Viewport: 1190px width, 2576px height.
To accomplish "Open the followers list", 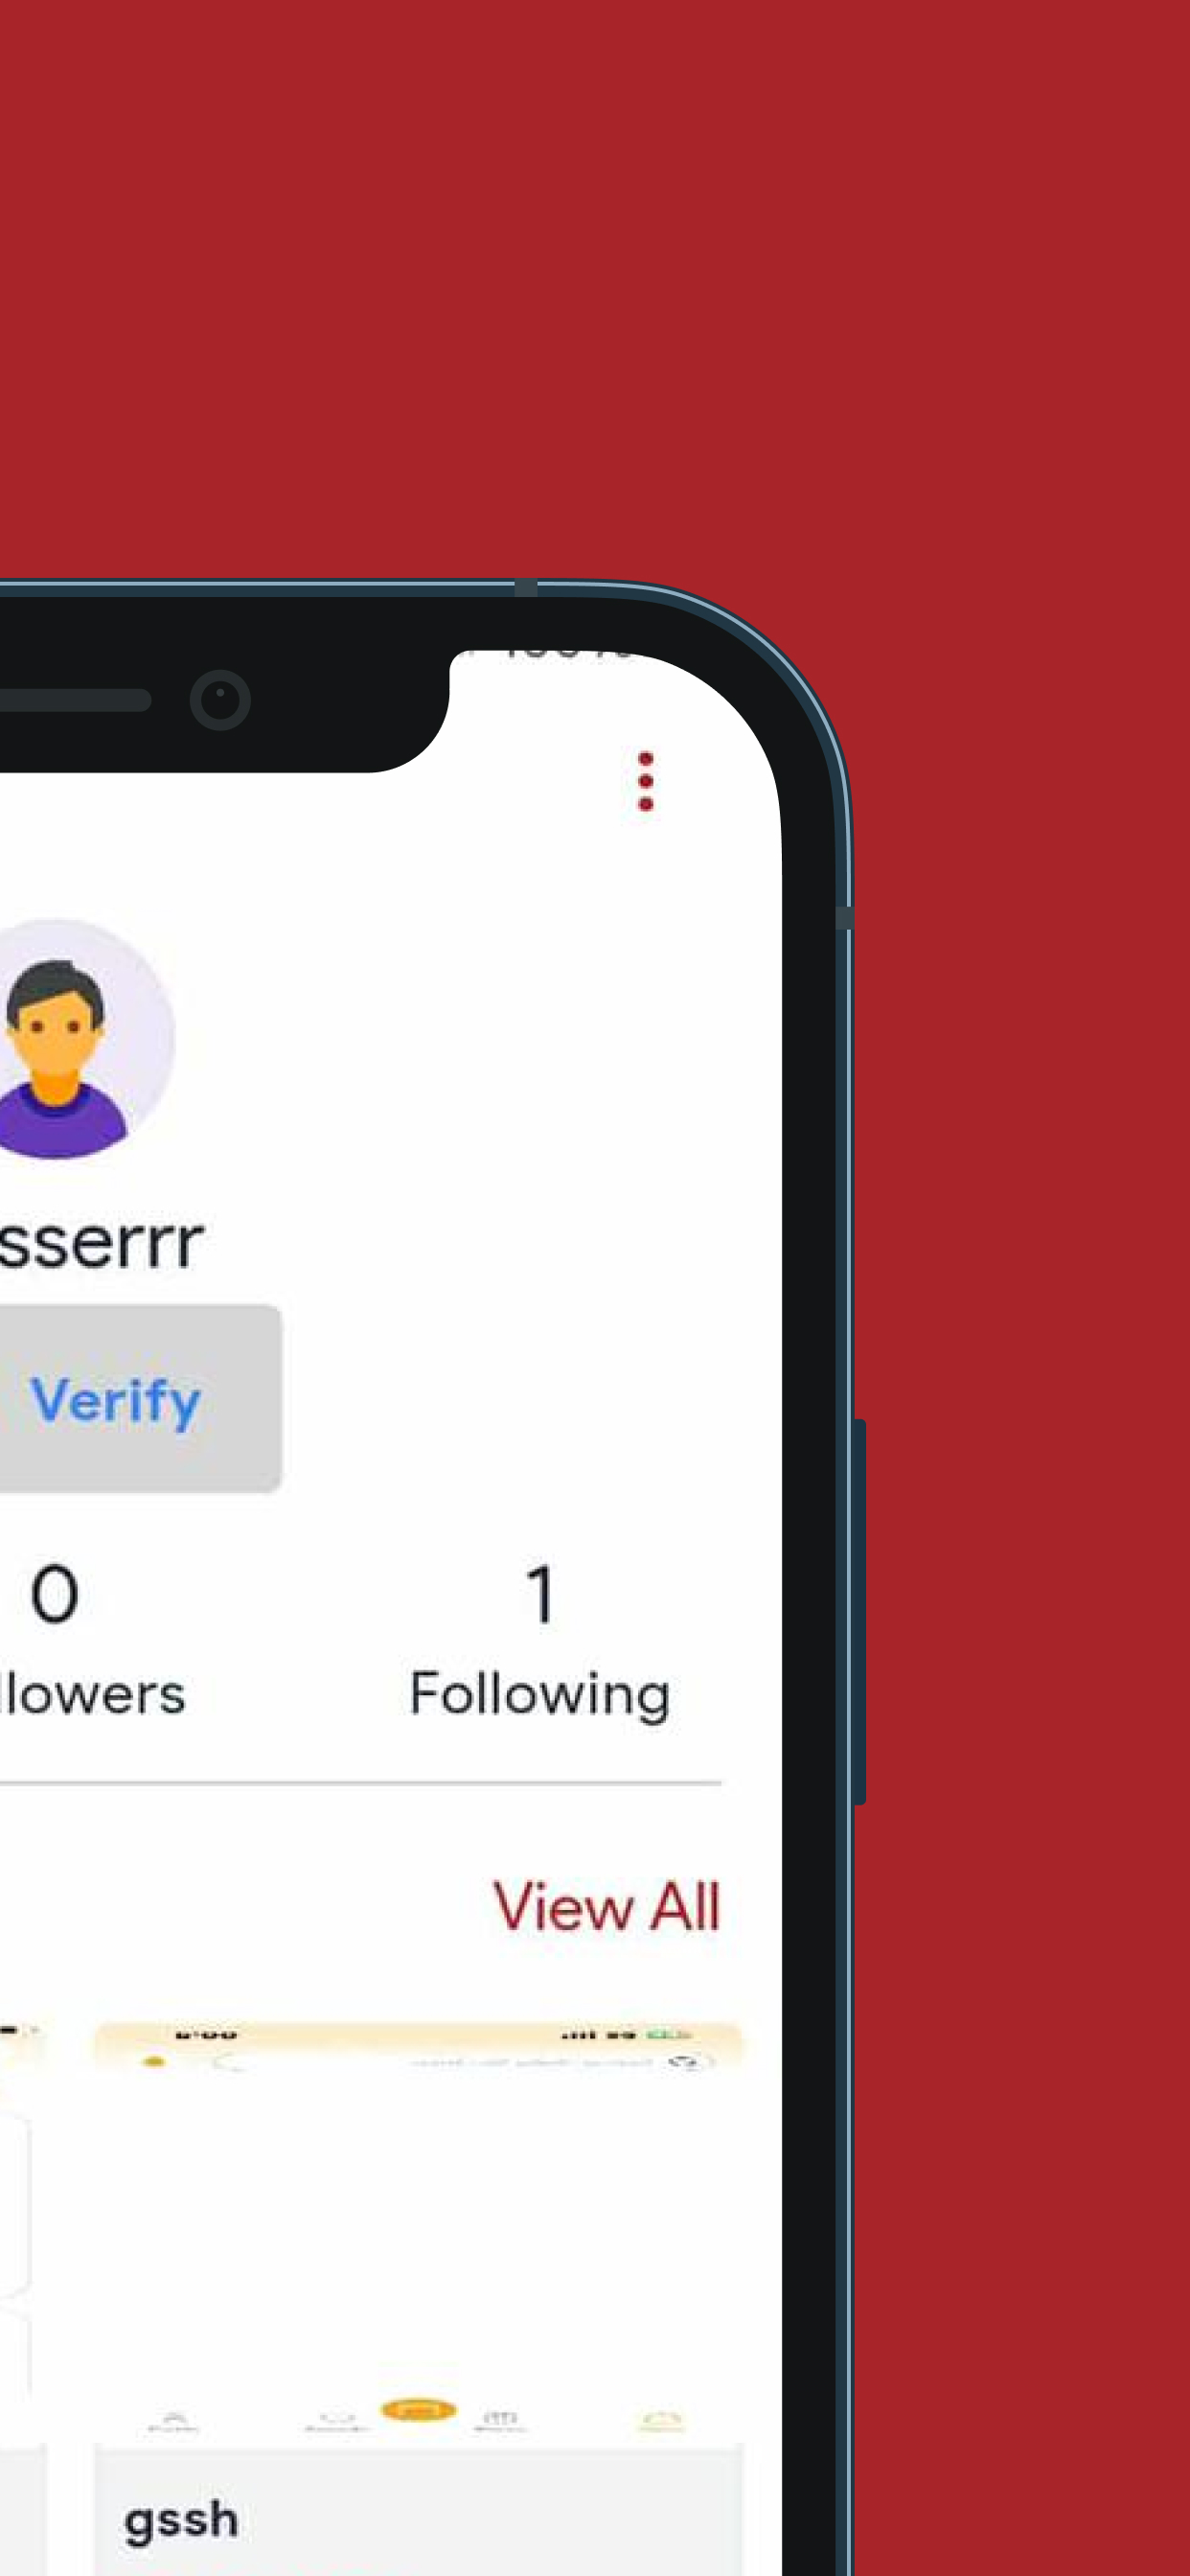I will tap(92, 1694).
